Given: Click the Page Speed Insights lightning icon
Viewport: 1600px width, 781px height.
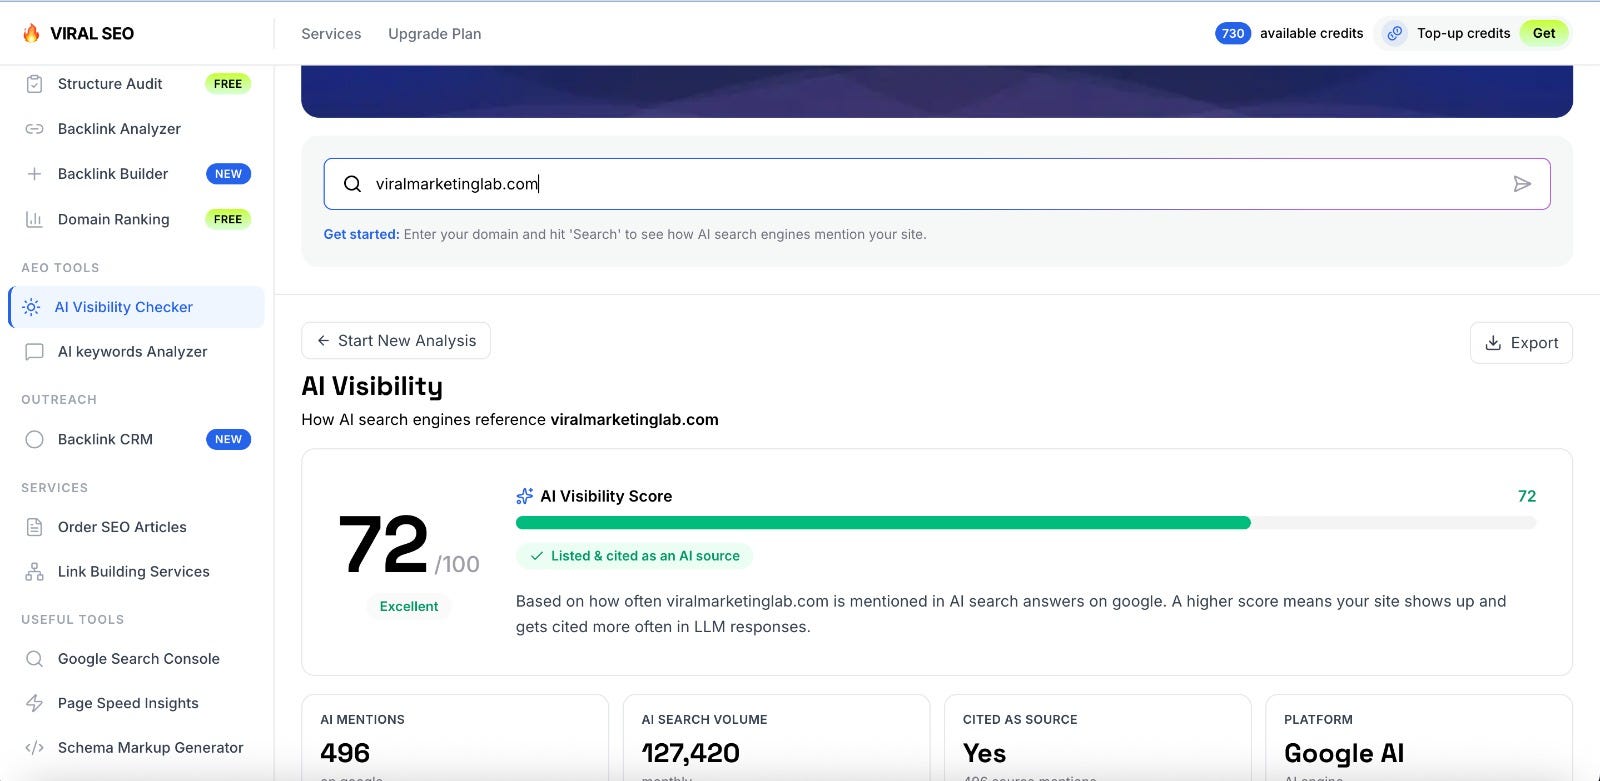Looking at the screenshot, I should tap(34, 703).
